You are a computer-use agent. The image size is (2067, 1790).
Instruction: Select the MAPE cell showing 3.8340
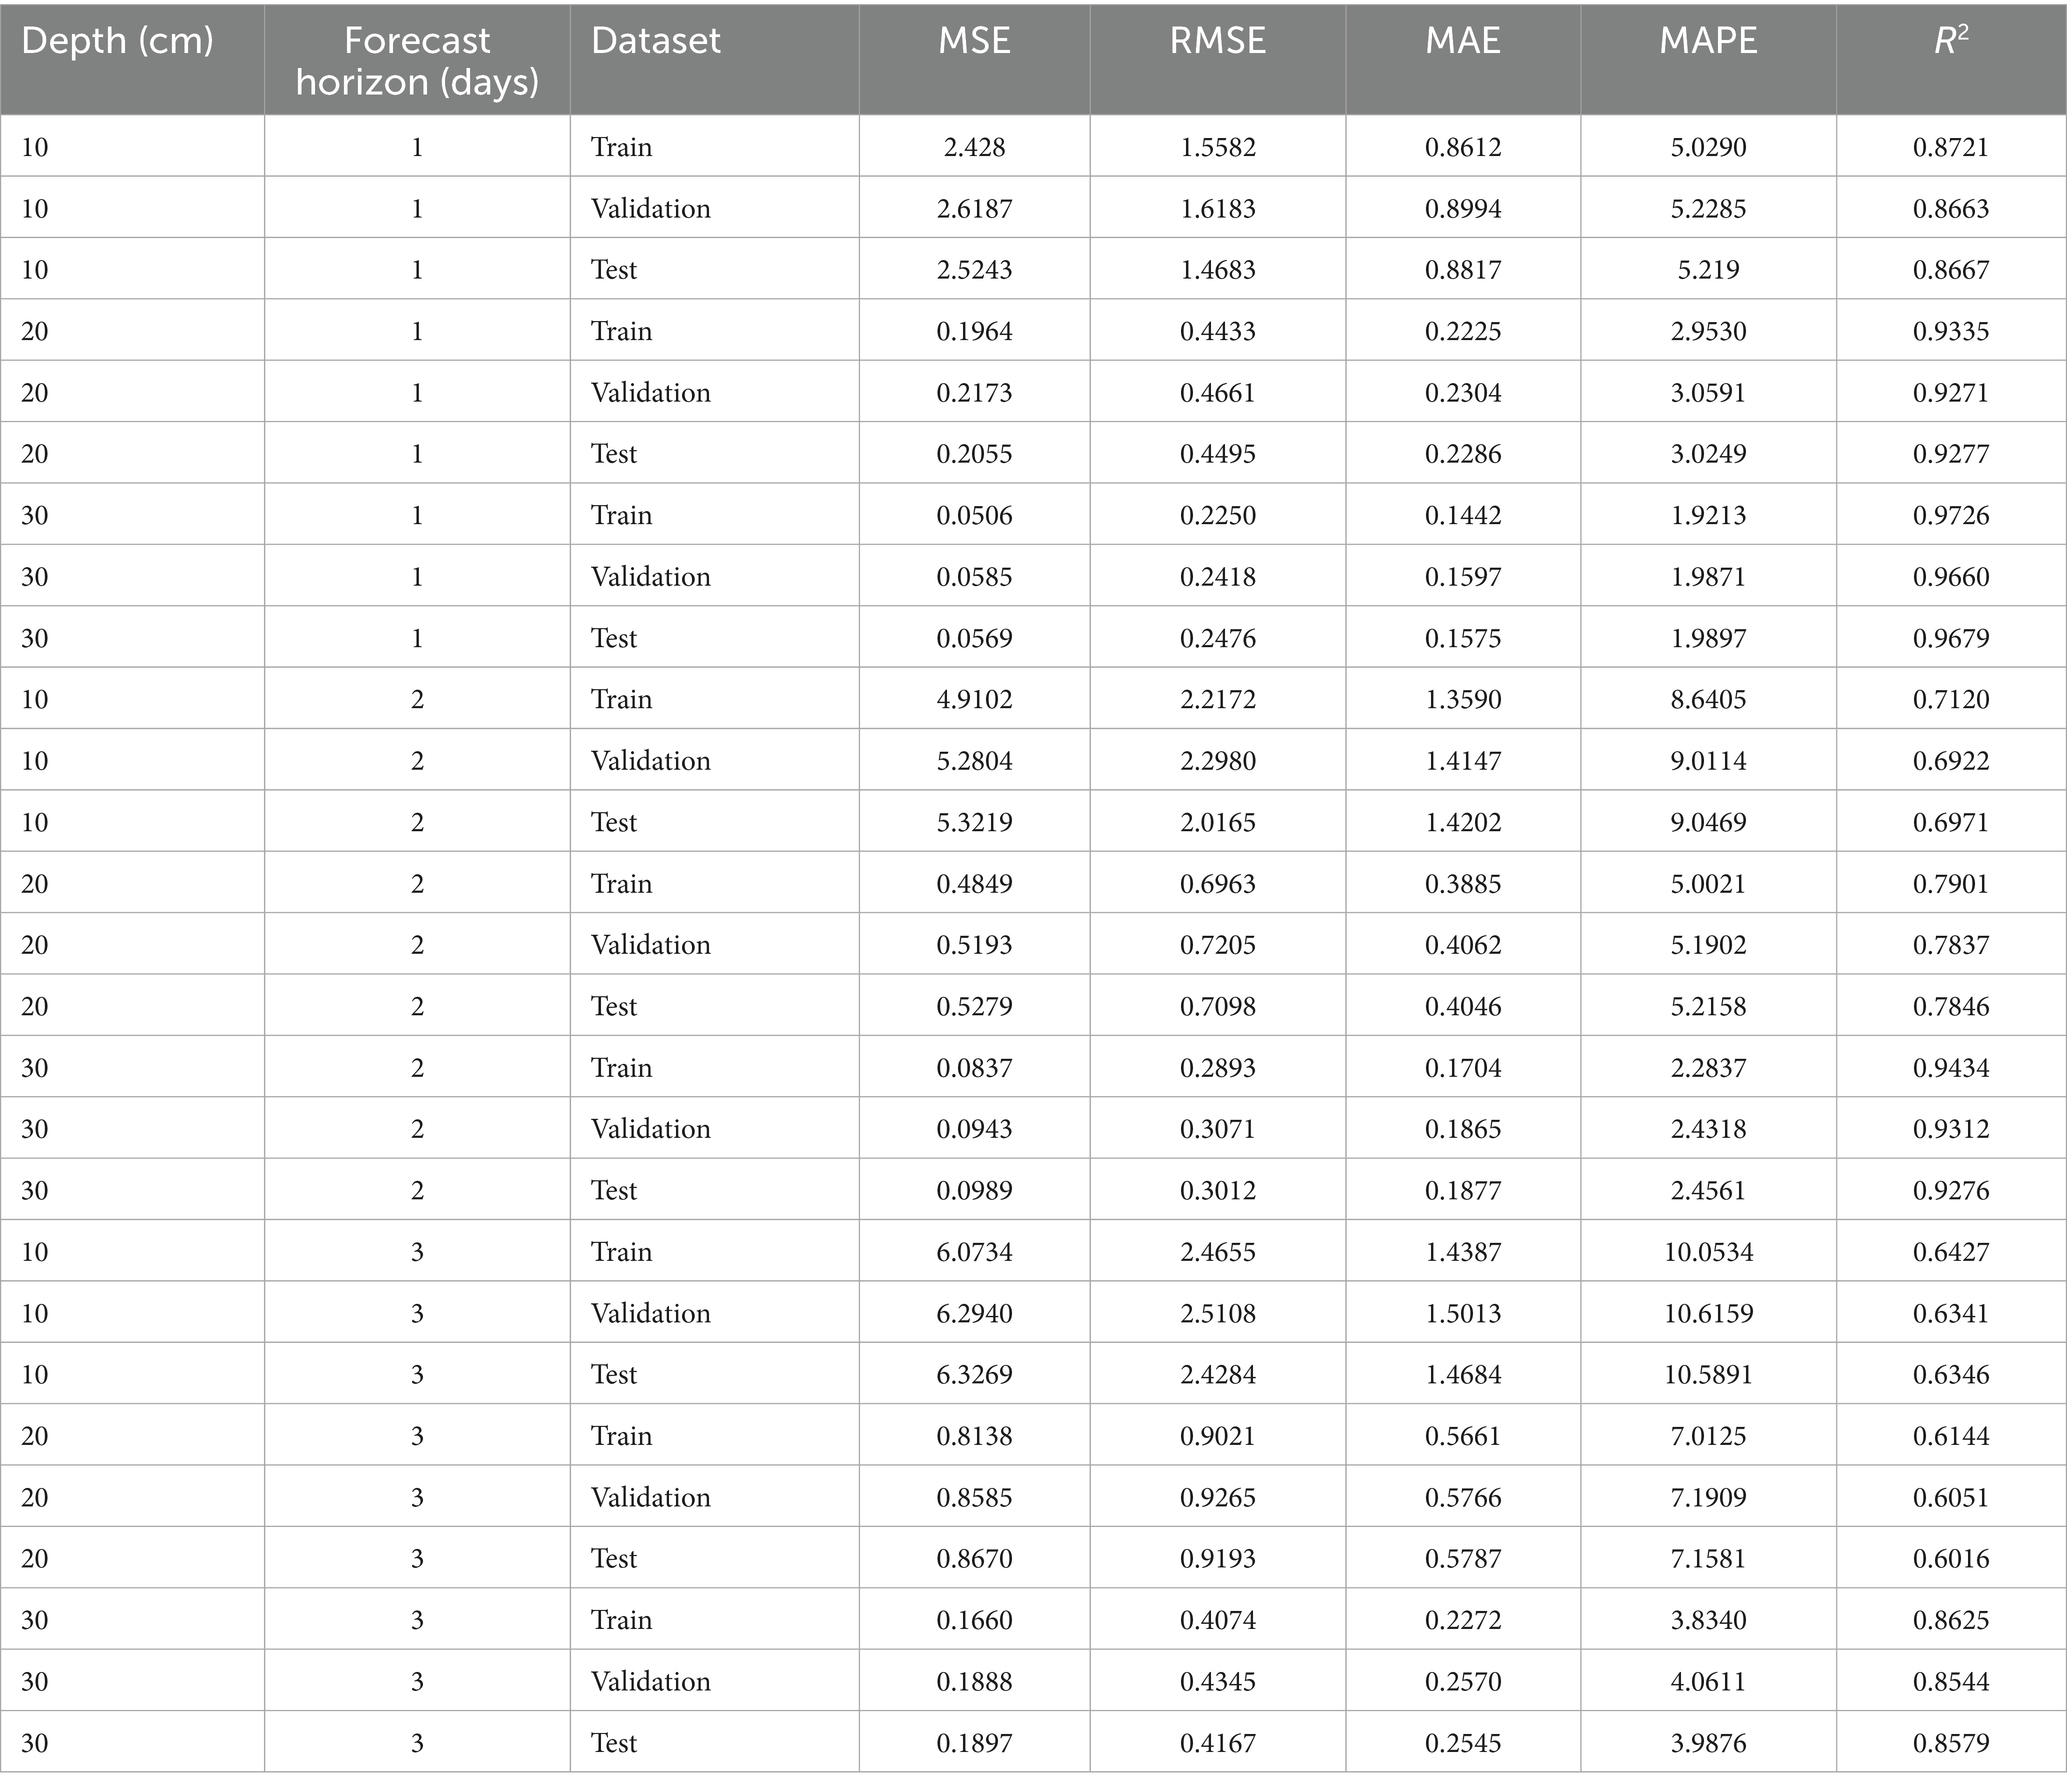tap(1708, 1620)
